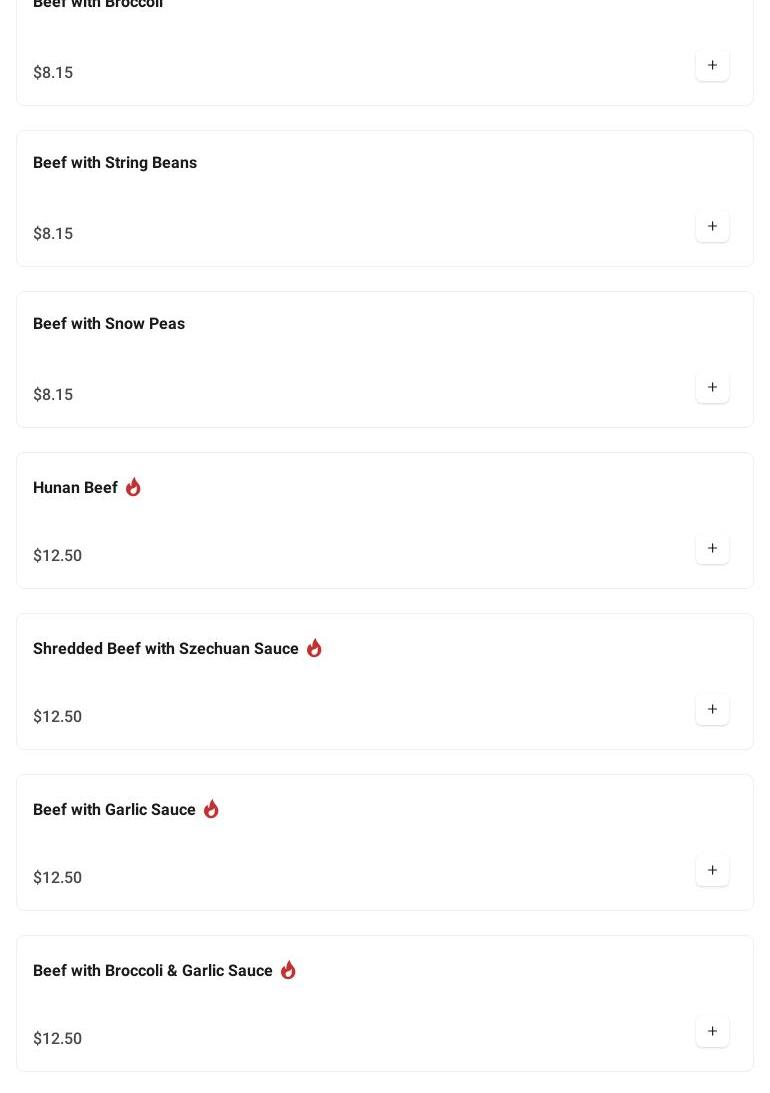Add Beef with Snow Peas via plus icon

[x=712, y=388]
